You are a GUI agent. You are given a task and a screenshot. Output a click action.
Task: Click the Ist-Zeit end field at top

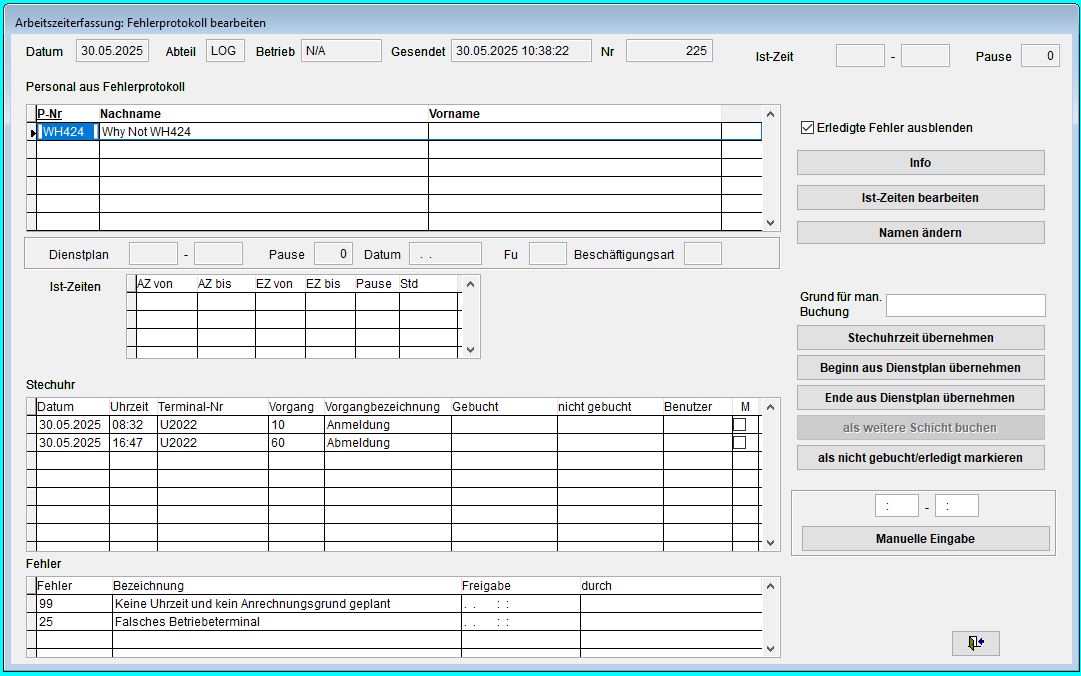(x=925, y=56)
